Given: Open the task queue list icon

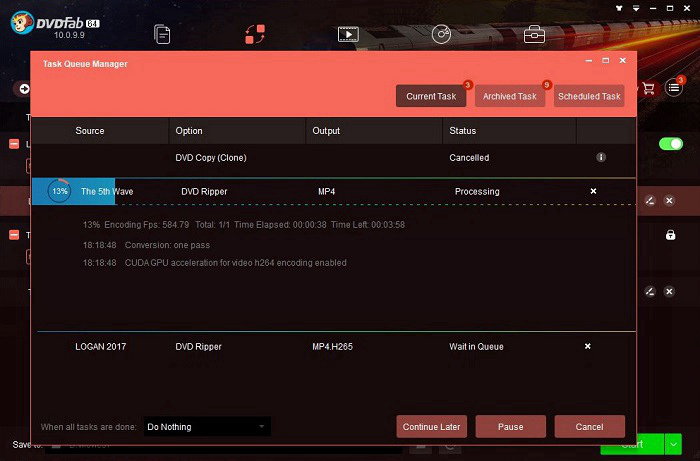Looking at the screenshot, I should pos(674,88).
